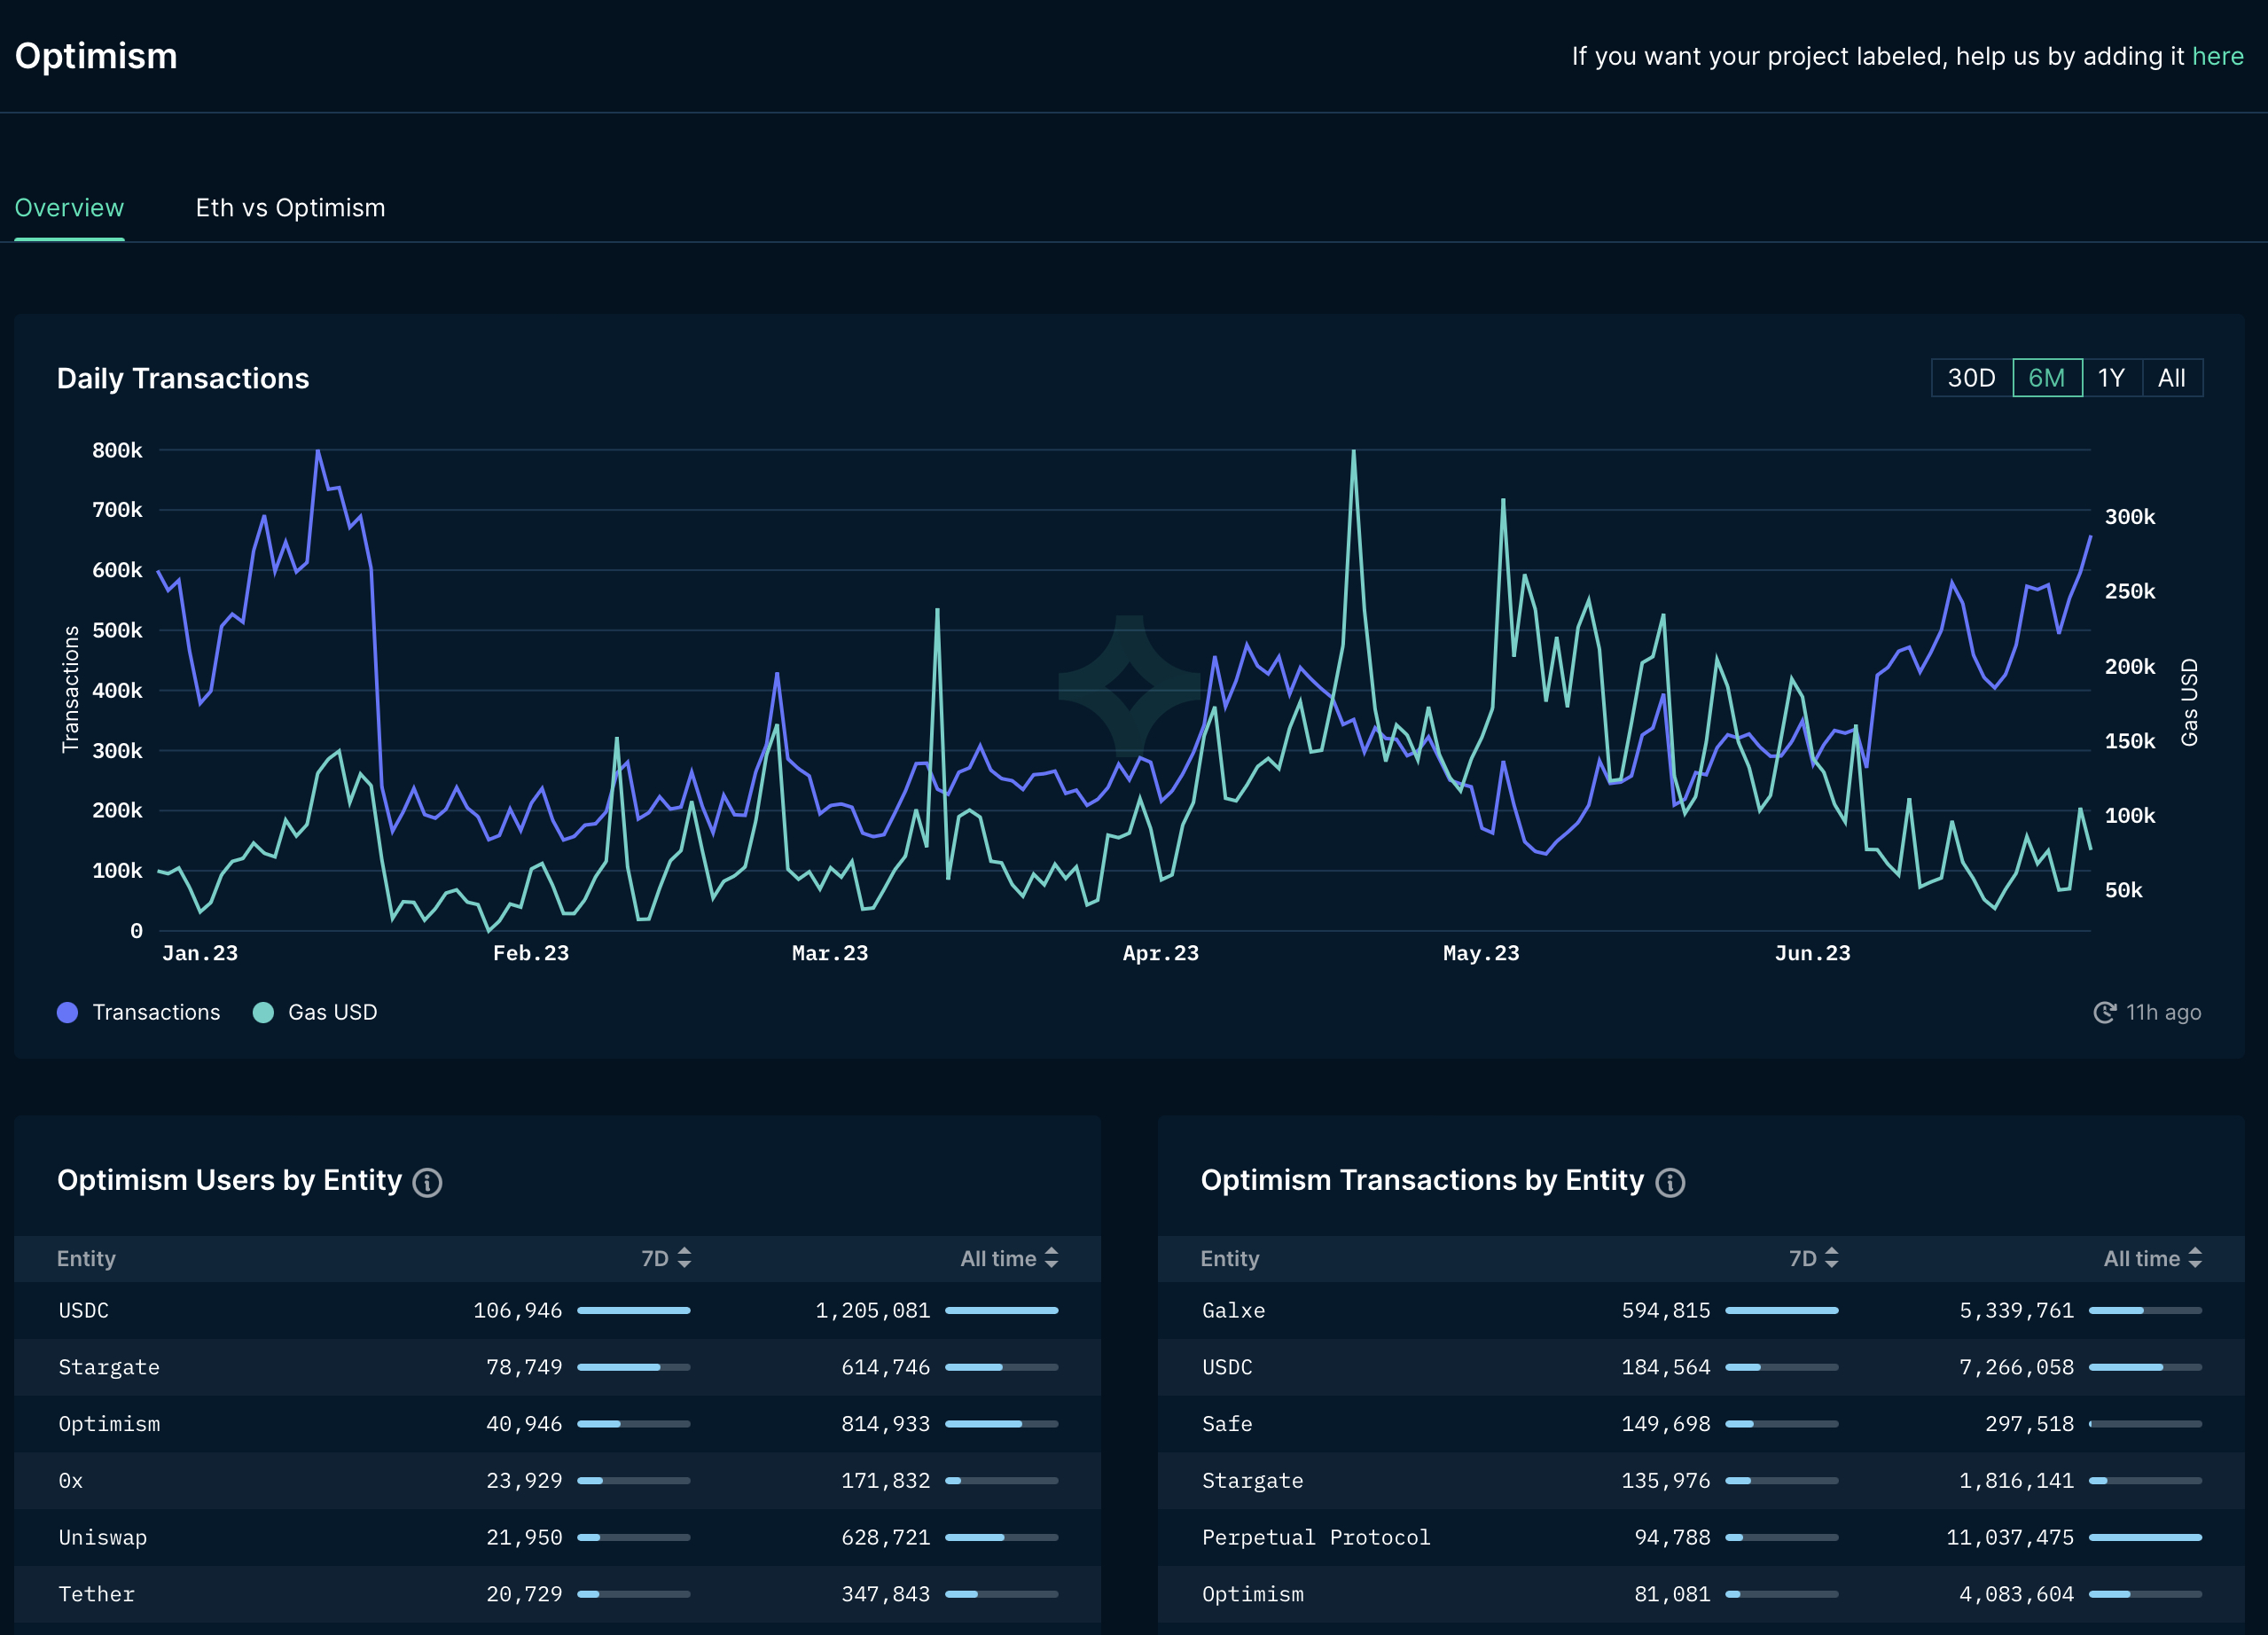
Task: Select the 30D time range
Action: 1971,378
